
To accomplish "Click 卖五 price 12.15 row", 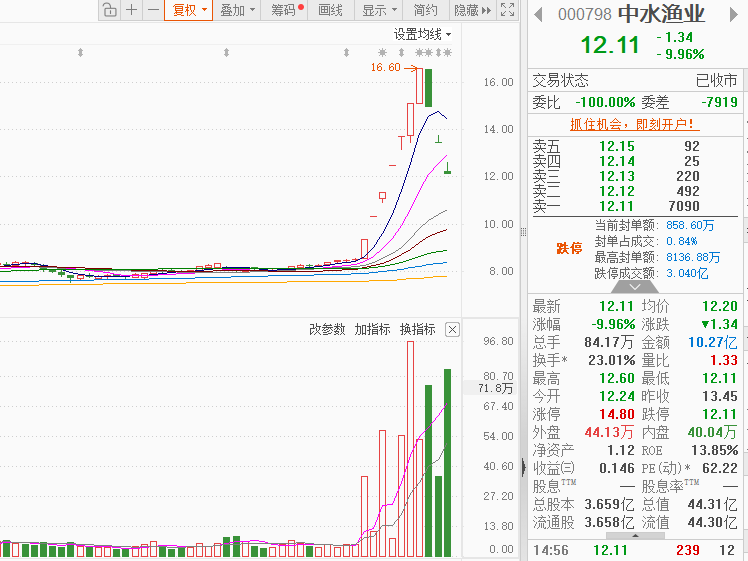I will click(635, 146).
